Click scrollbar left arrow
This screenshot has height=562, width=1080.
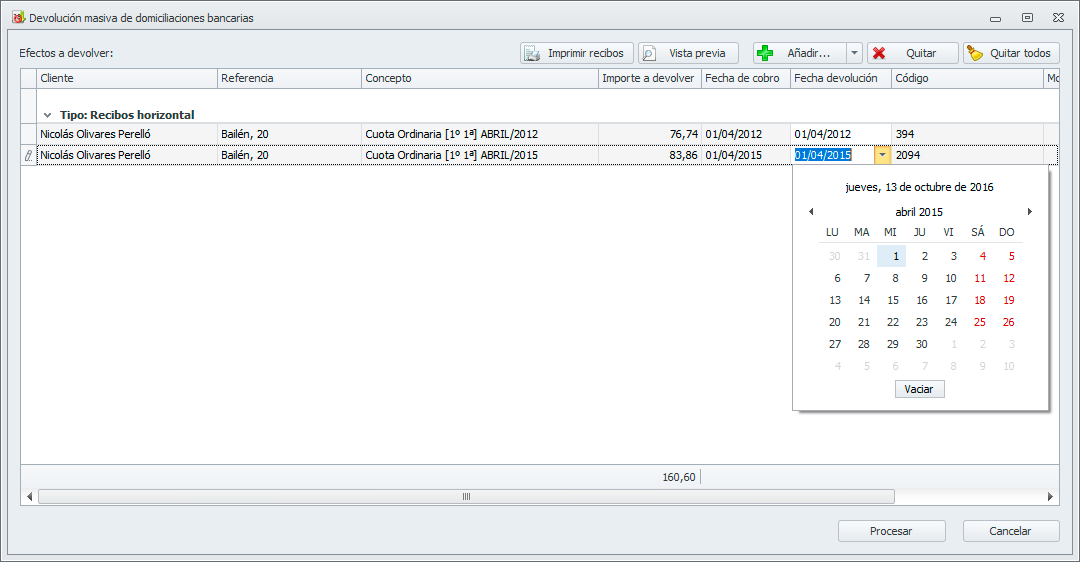pyautogui.click(x=29, y=497)
